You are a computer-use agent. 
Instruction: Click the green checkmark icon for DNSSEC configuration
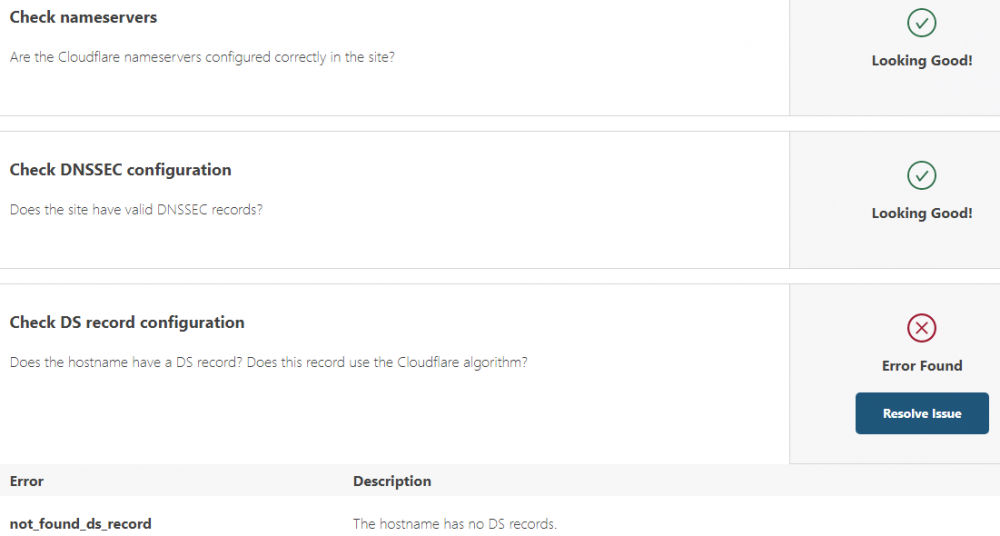(922, 175)
